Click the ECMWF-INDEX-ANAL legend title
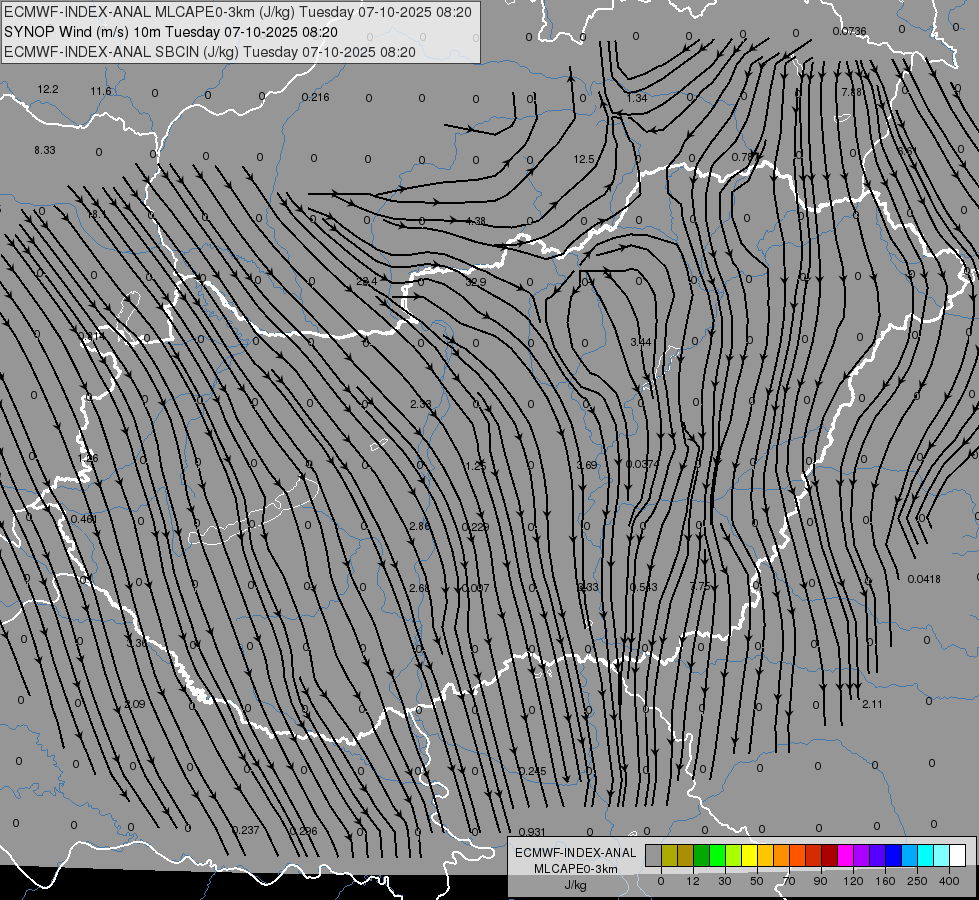 tap(575, 853)
